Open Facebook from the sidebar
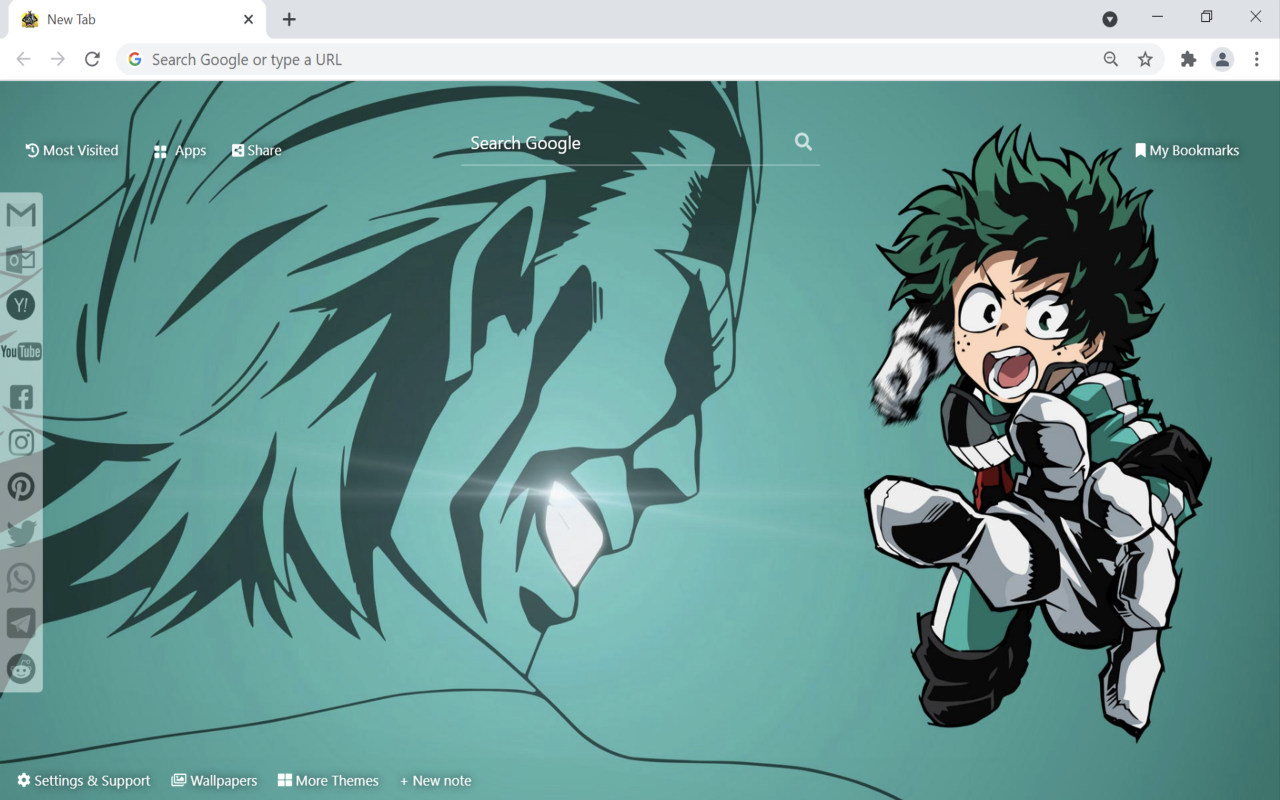Screen dimensions: 1280x800 coord(21,396)
